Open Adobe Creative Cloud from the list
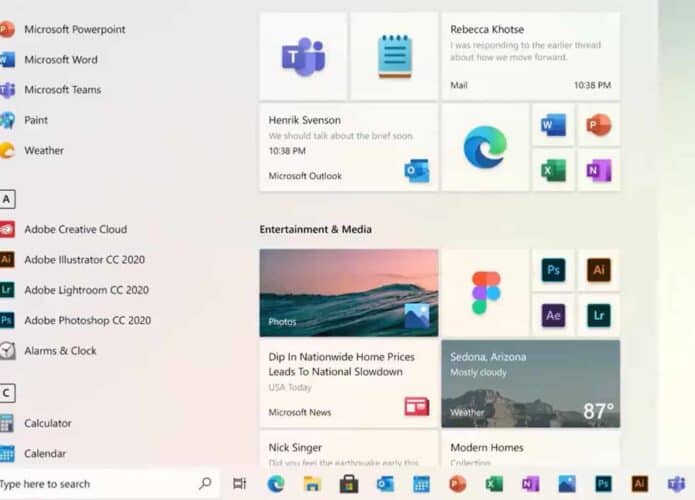The width and height of the screenshot is (695, 500). 64,229
